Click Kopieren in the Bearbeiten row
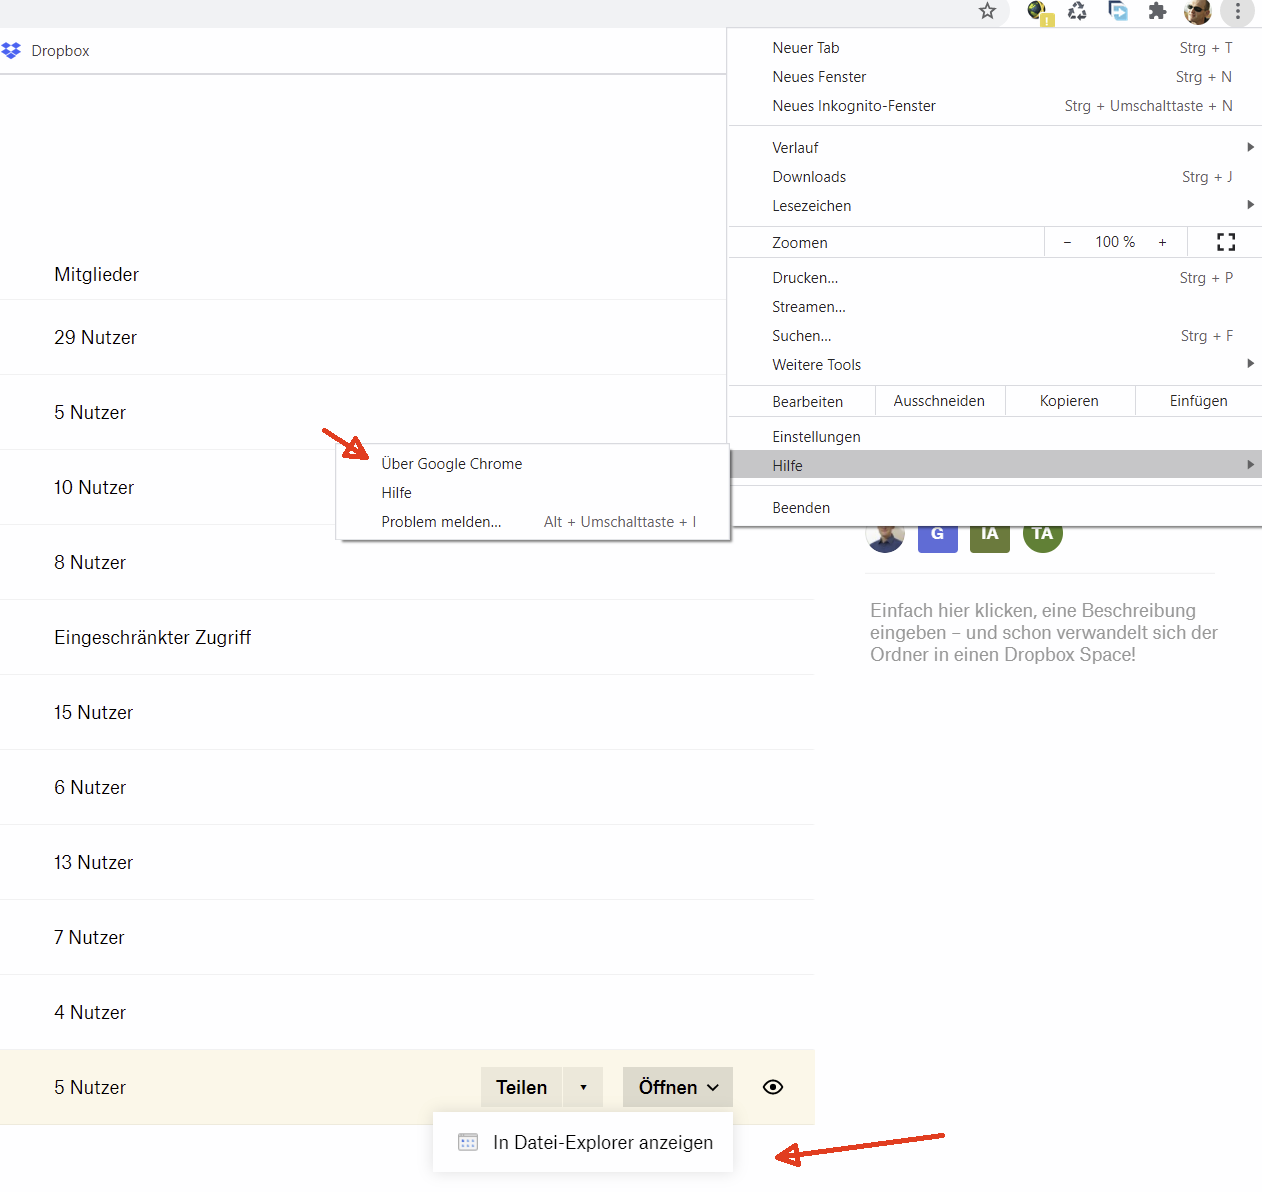Image resolution: width=1262 pixels, height=1192 pixels. pyautogui.click(x=1069, y=401)
